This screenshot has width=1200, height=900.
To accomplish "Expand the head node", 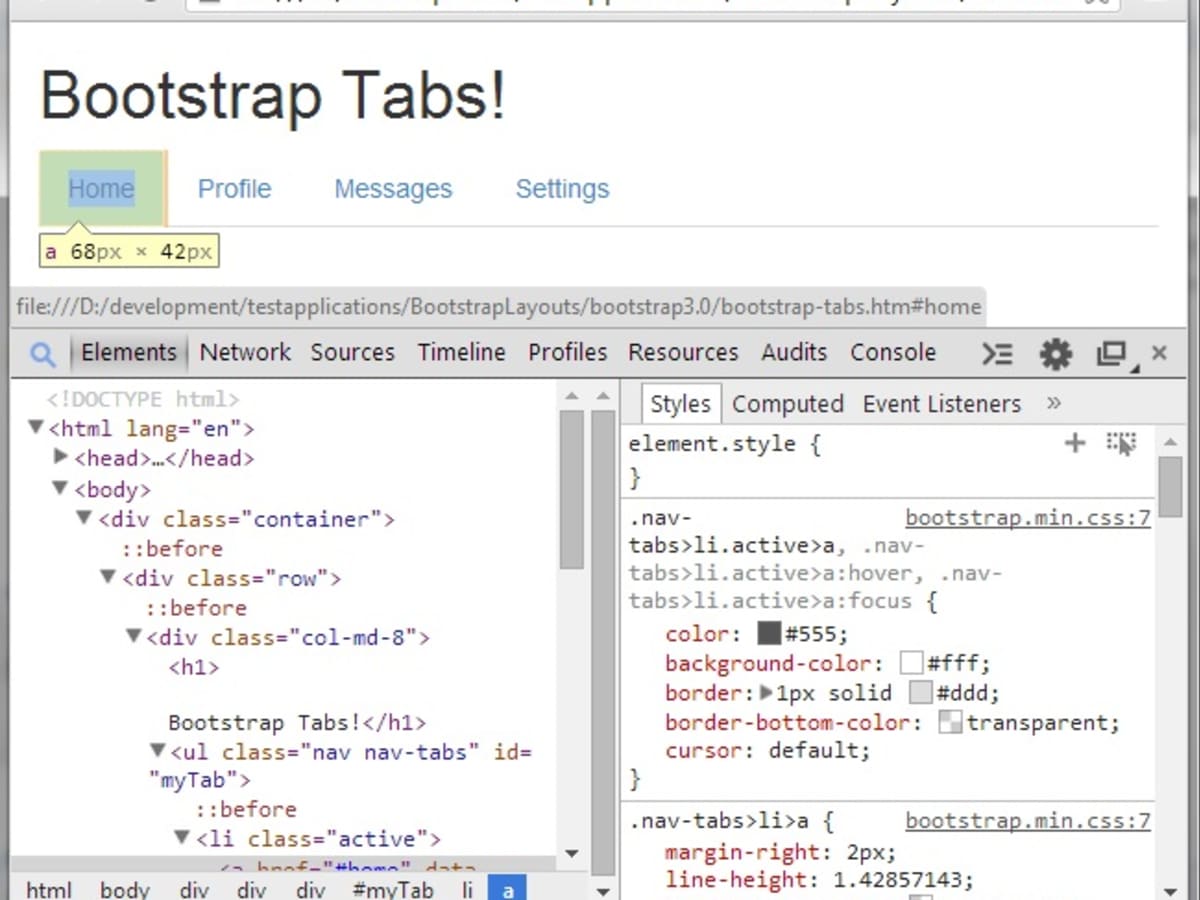I will point(61,458).
